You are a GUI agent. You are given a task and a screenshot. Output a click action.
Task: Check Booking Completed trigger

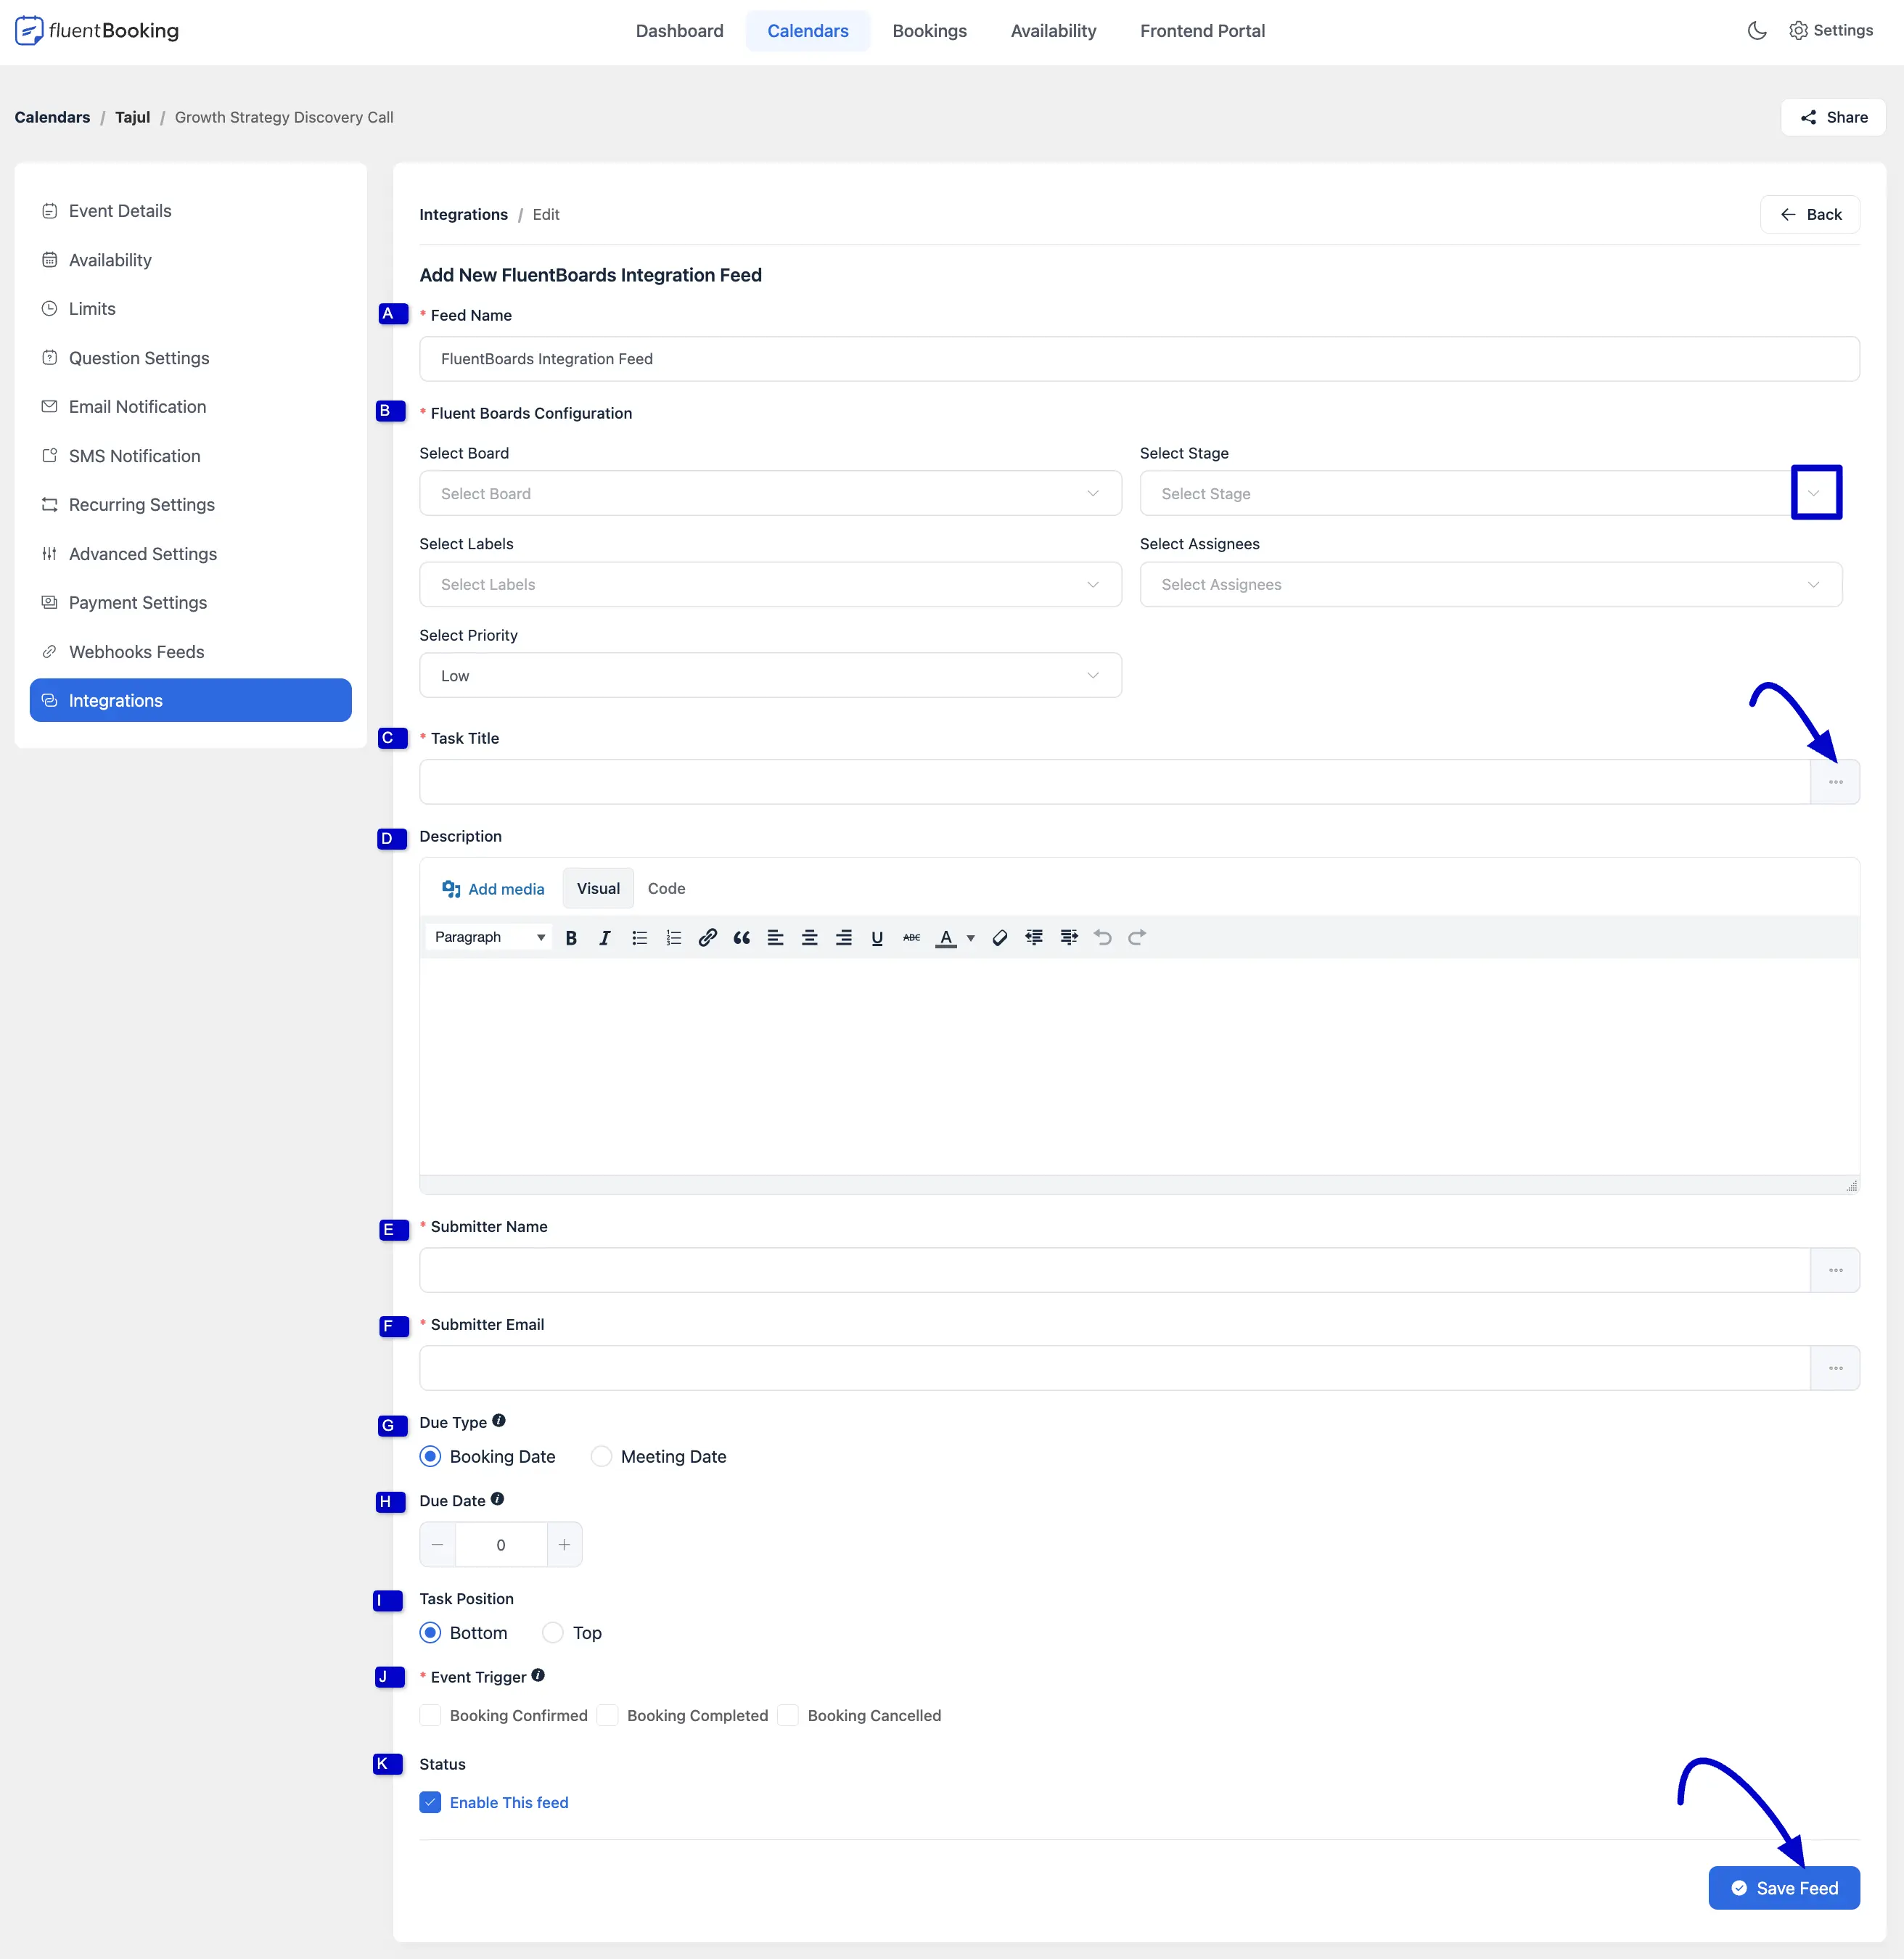(x=607, y=1715)
